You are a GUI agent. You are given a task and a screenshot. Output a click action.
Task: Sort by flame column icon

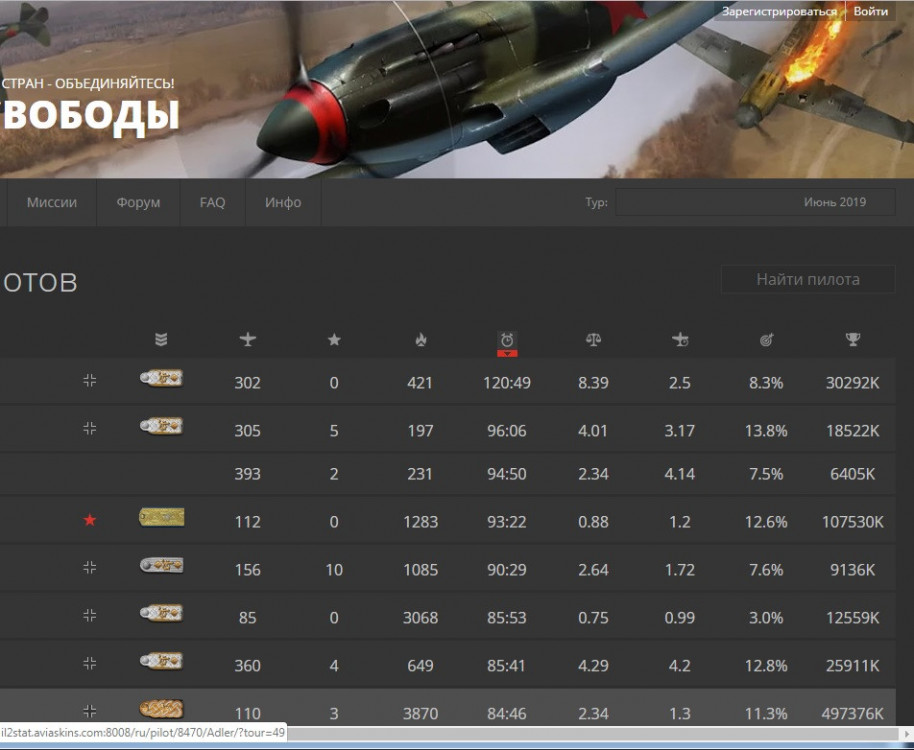(x=420, y=339)
